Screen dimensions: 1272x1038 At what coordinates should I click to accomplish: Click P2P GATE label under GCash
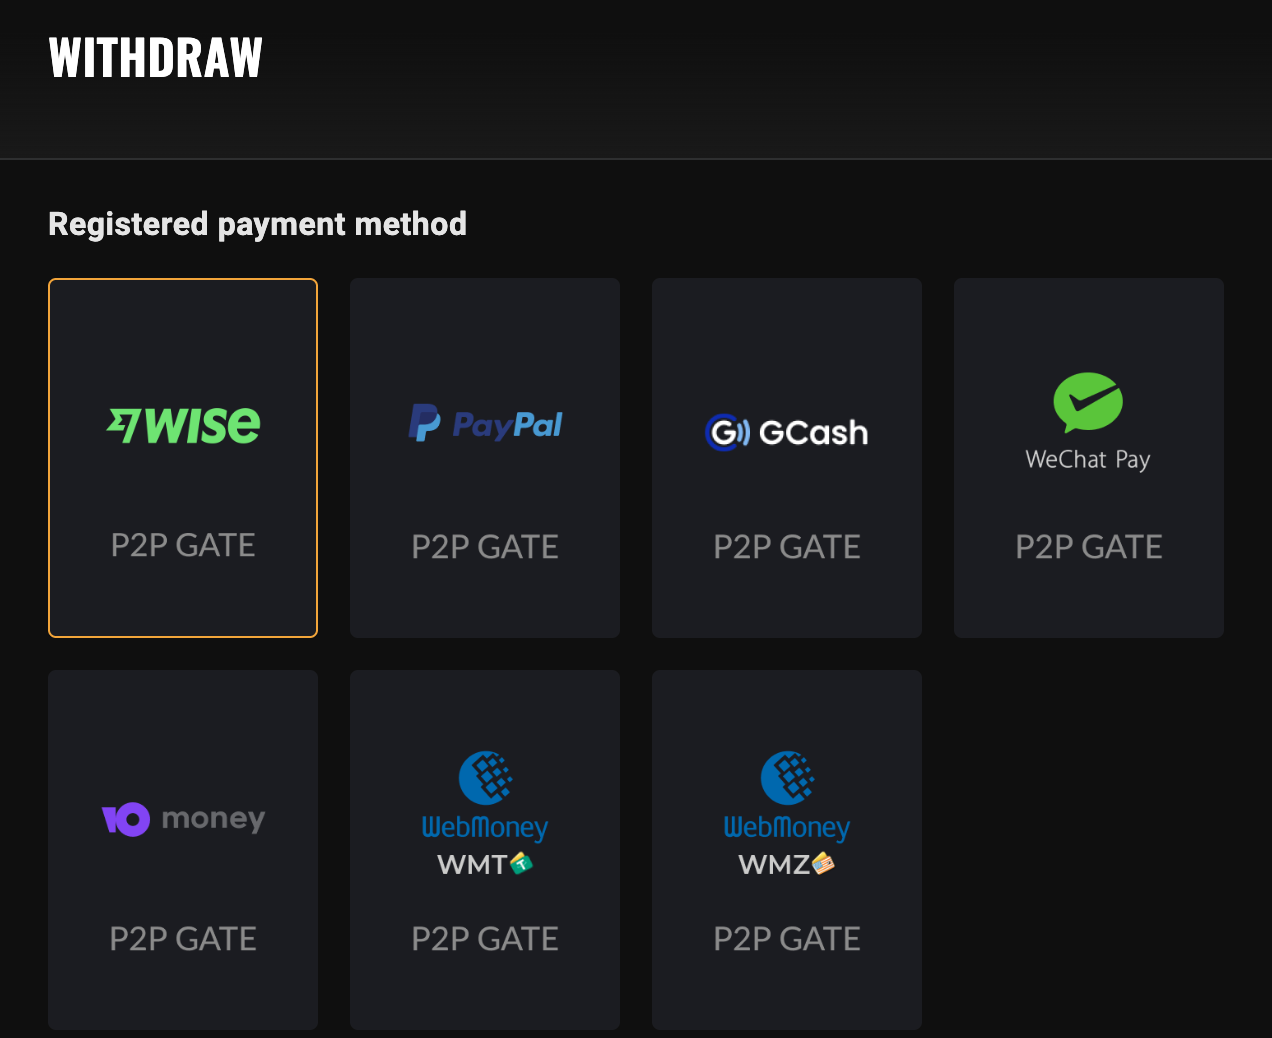(787, 547)
